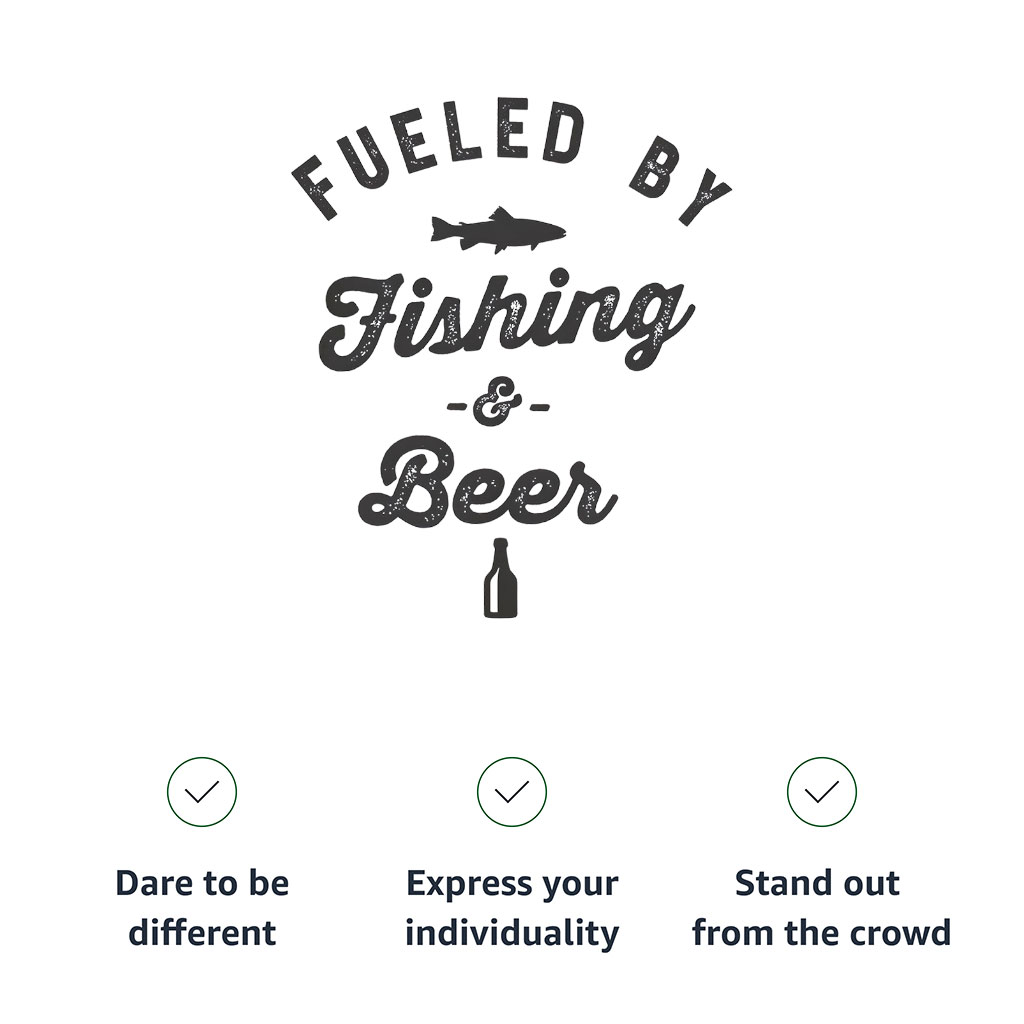Click the fish silhouette icon

coord(498,230)
